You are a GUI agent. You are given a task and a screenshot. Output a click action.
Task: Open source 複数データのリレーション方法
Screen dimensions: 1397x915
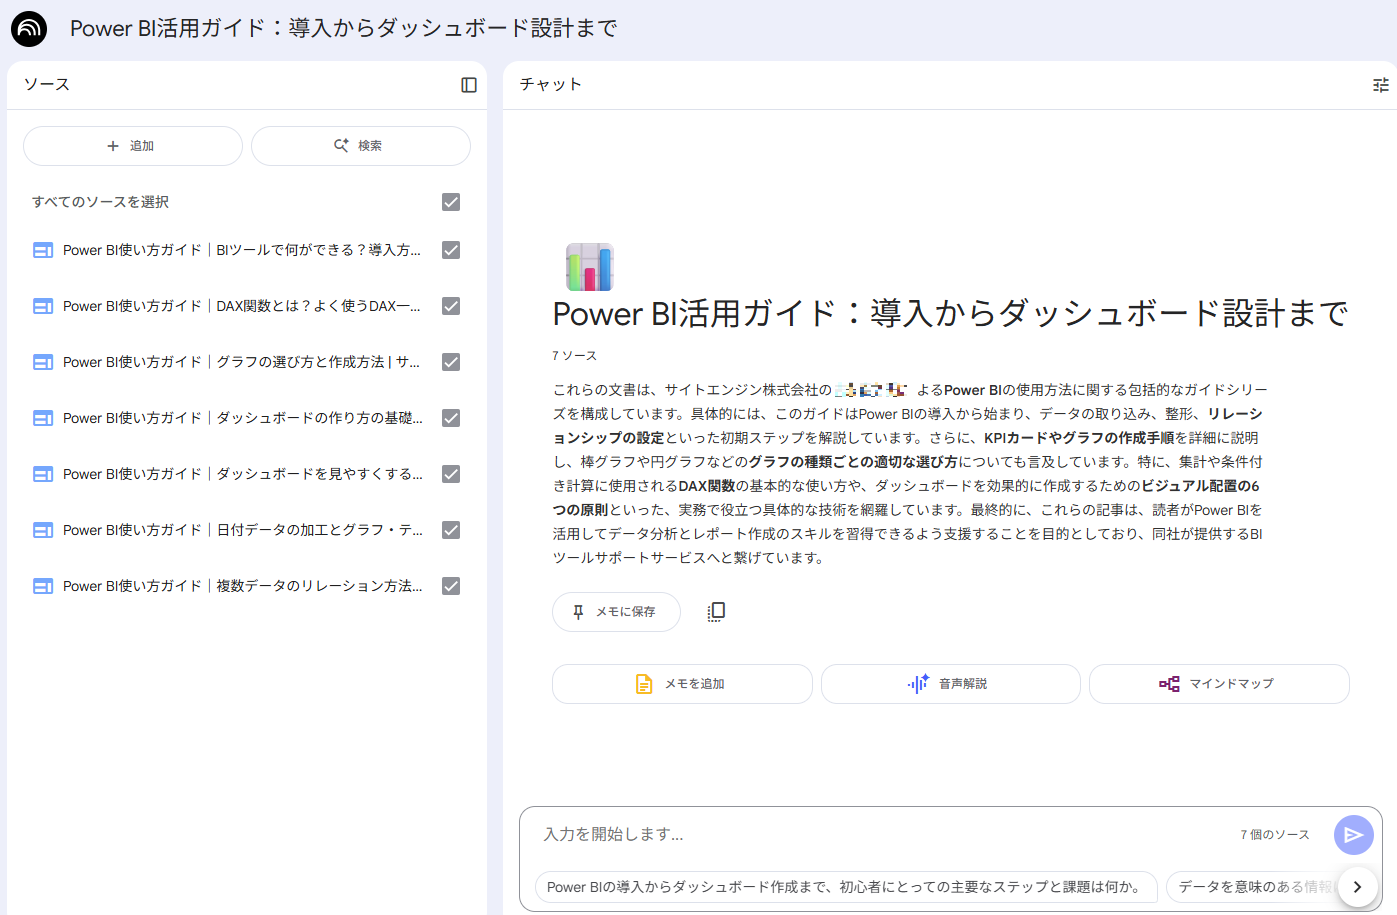(242, 586)
